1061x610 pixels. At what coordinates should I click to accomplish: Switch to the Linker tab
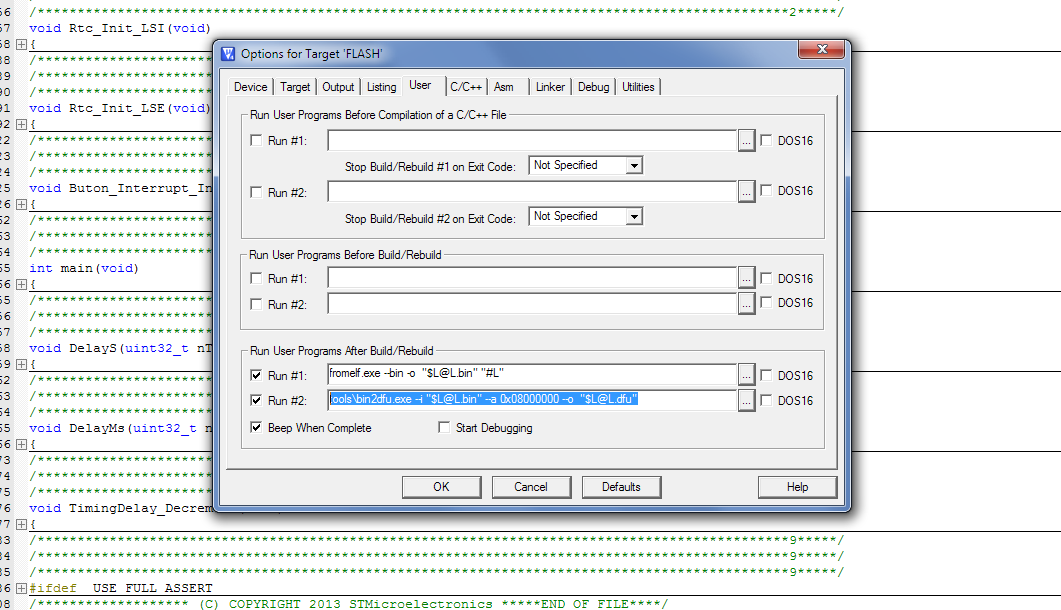pos(550,87)
